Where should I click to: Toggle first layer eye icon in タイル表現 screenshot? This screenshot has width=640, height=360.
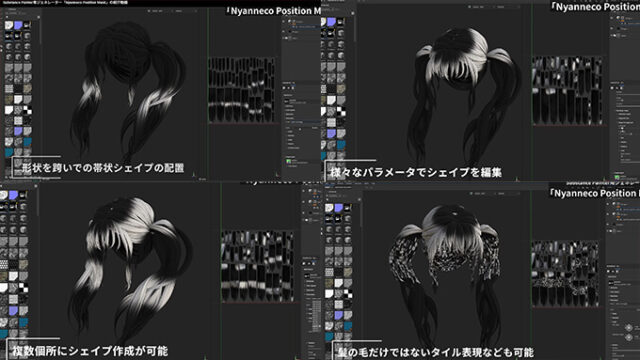click(608, 204)
